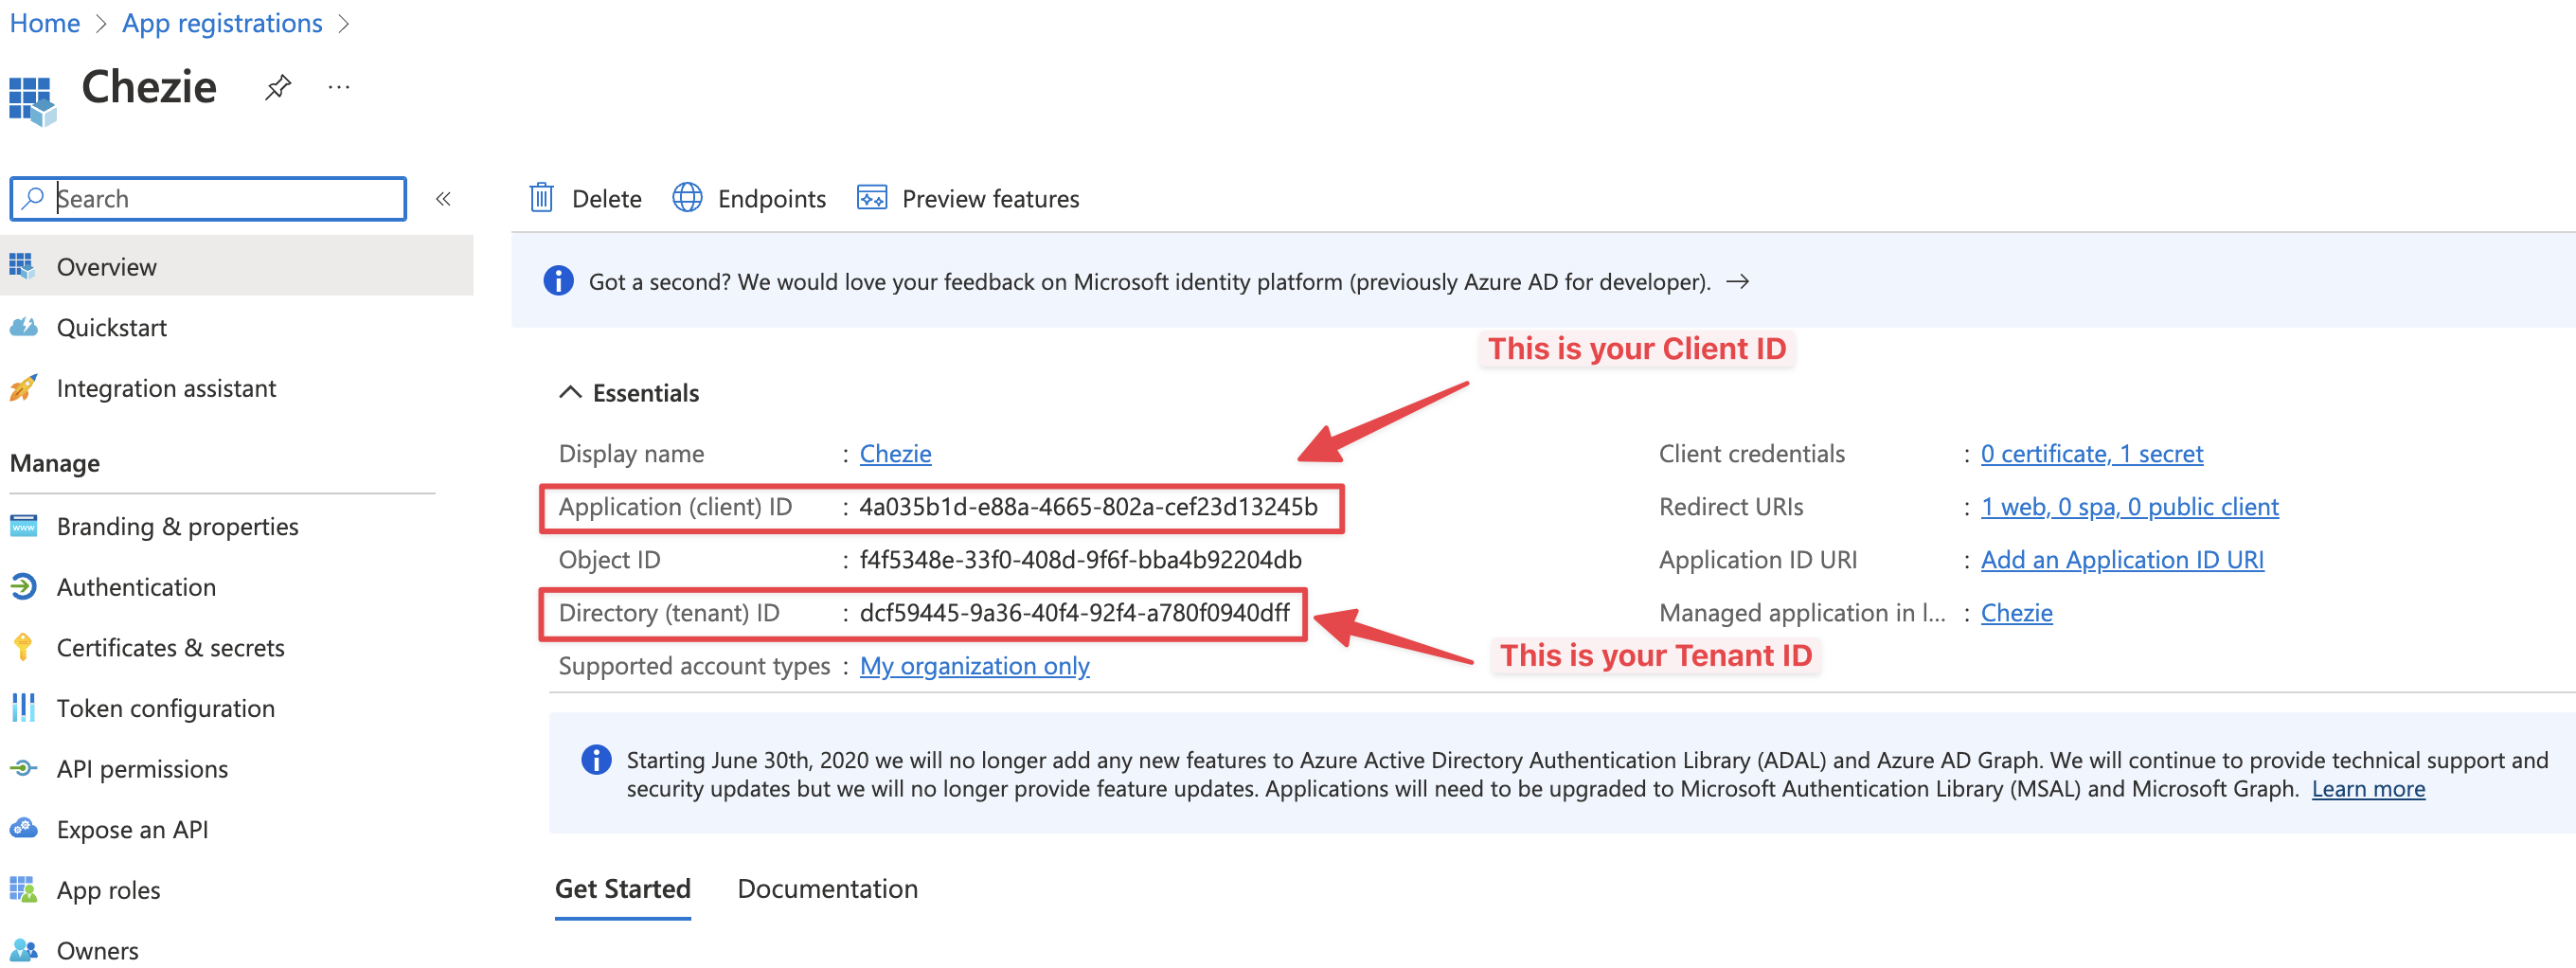Viewport: 2576px width, 968px height.
Task: Select the Directory (tenant) ID value
Action: [x=1075, y=612]
